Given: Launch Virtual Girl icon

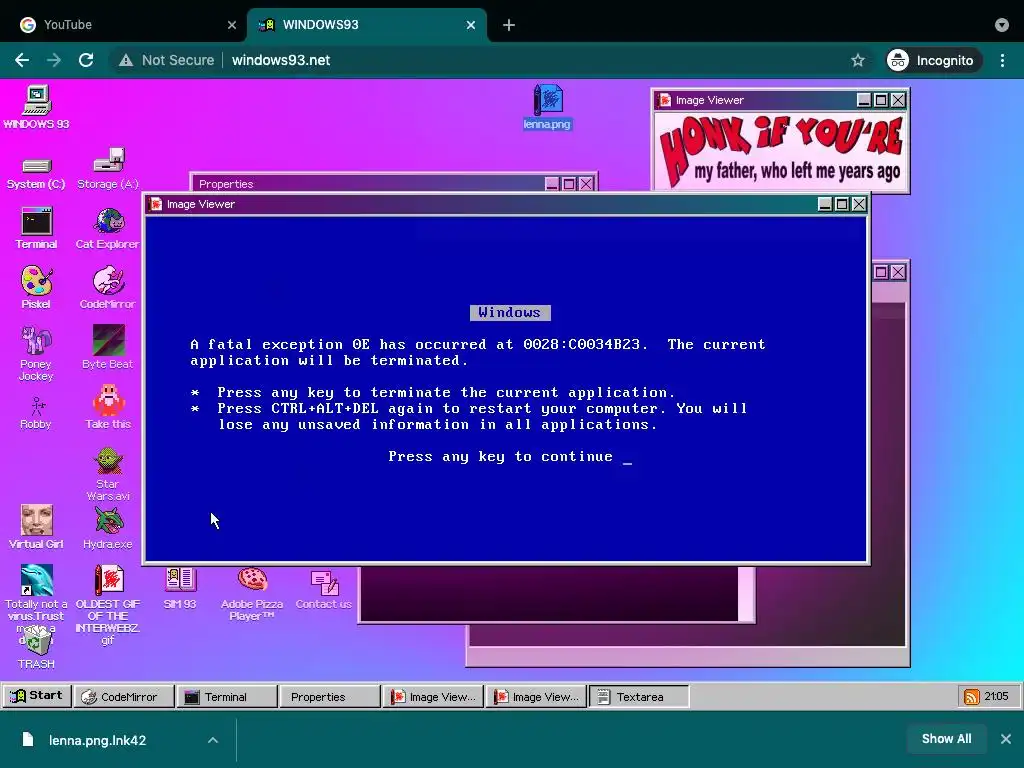Looking at the screenshot, I should [x=36, y=526].
